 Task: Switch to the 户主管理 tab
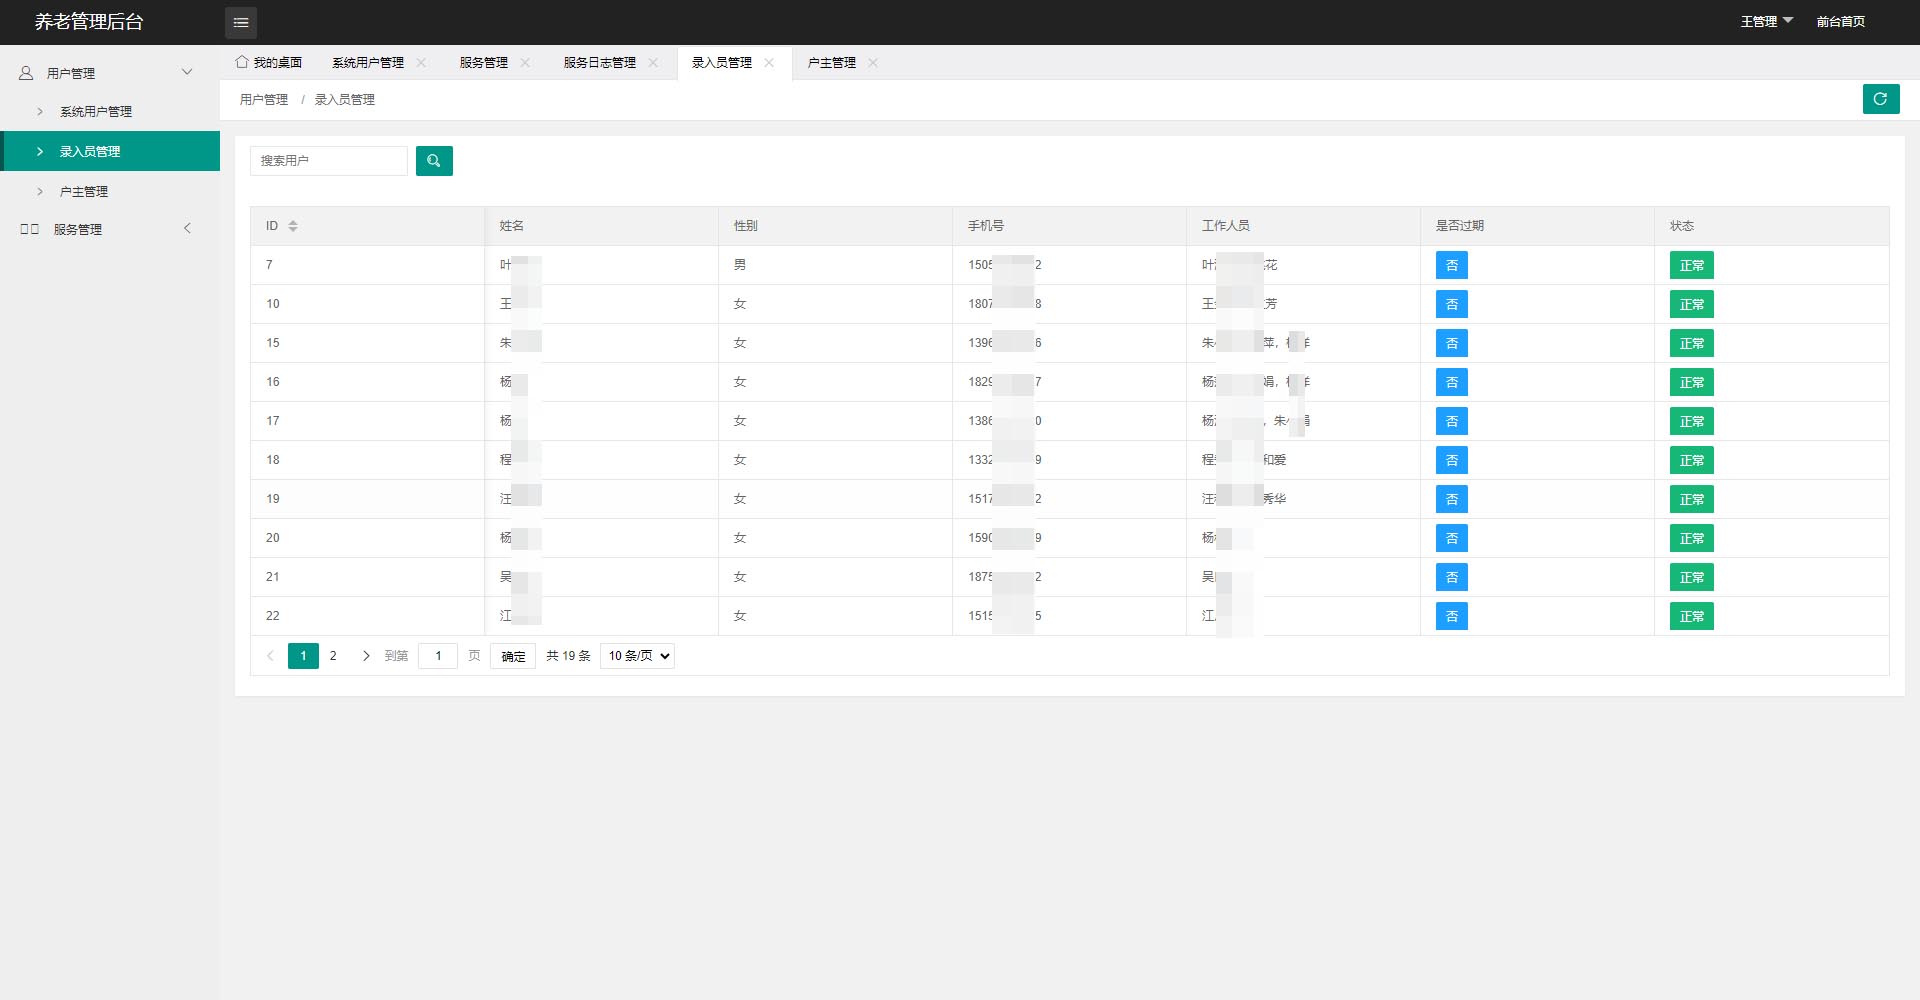point(831,62)
